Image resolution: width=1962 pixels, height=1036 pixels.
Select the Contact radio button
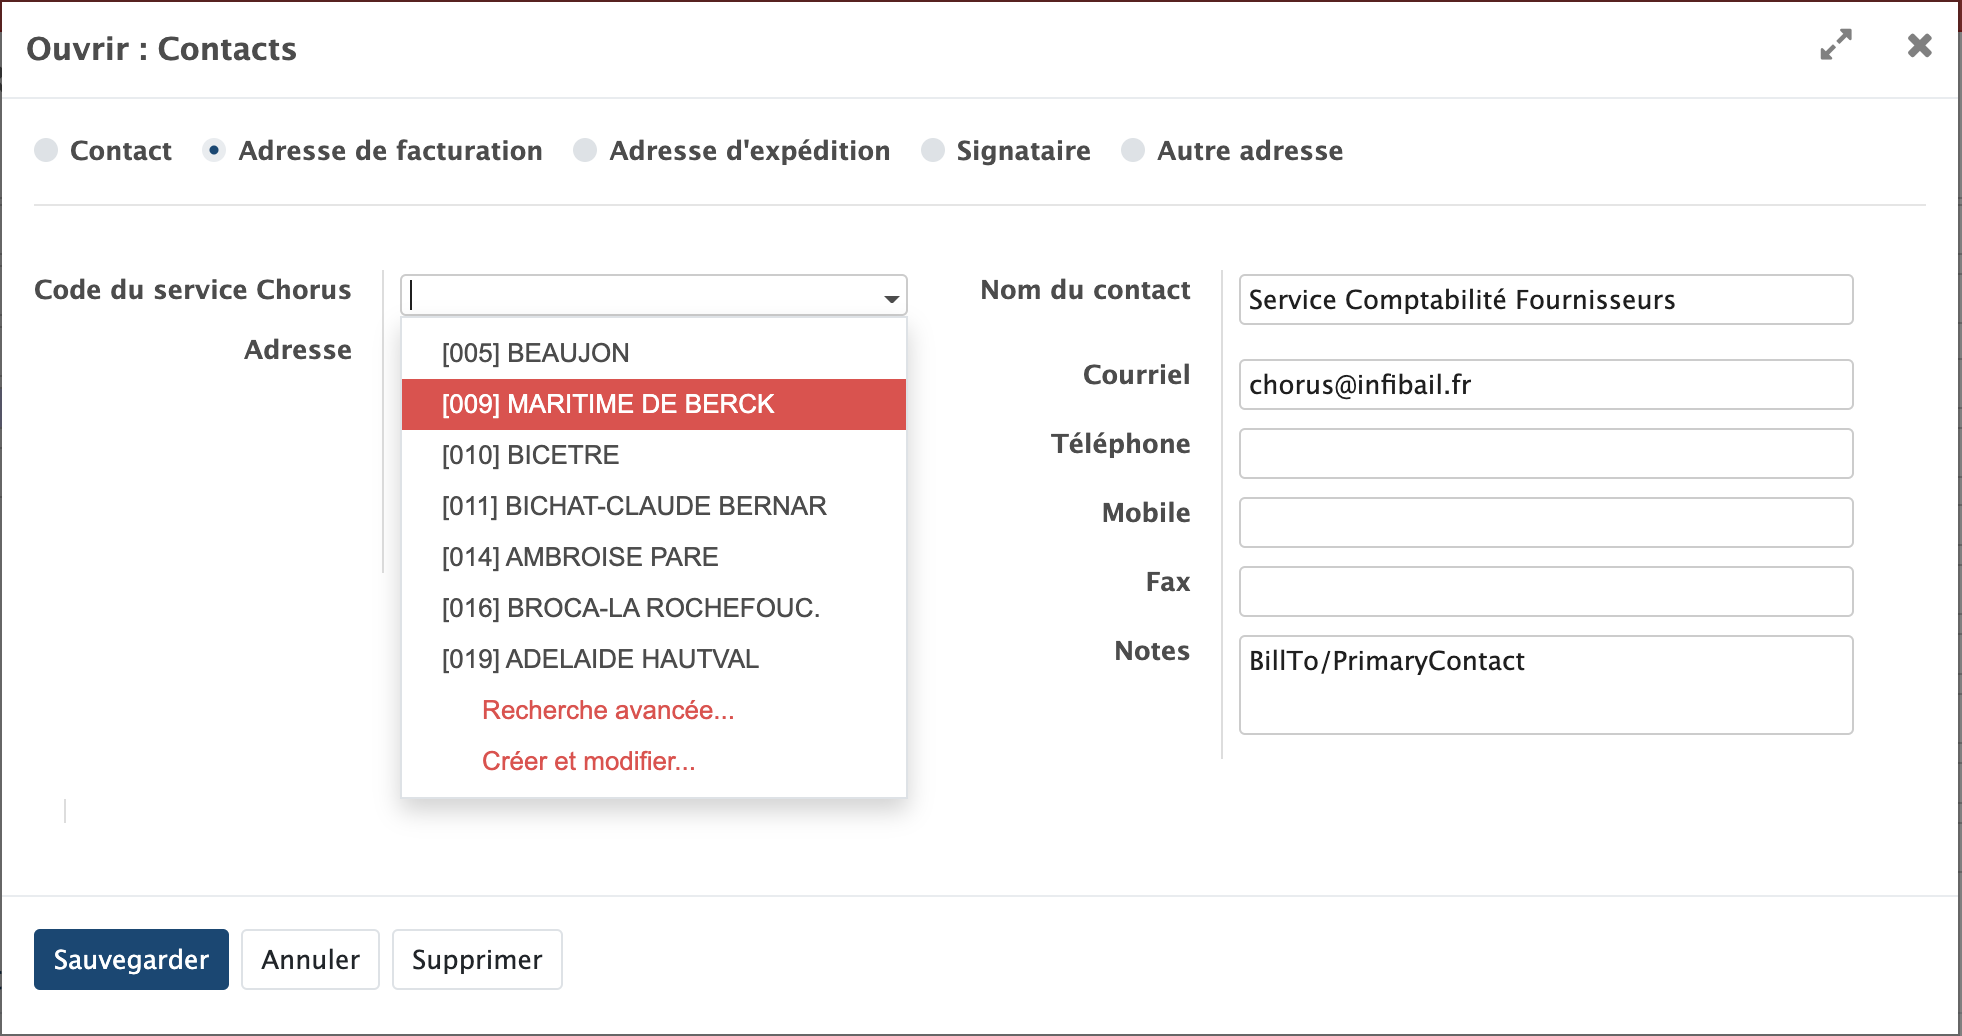pos(46,150)
